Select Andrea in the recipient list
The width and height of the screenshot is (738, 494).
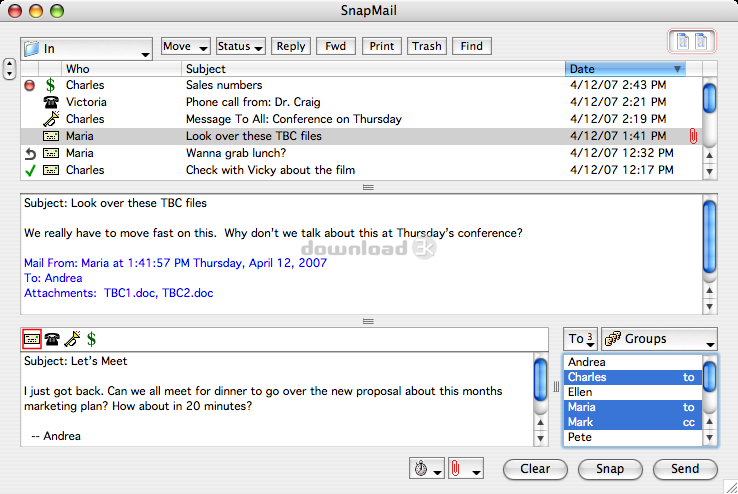click(632, 362)
